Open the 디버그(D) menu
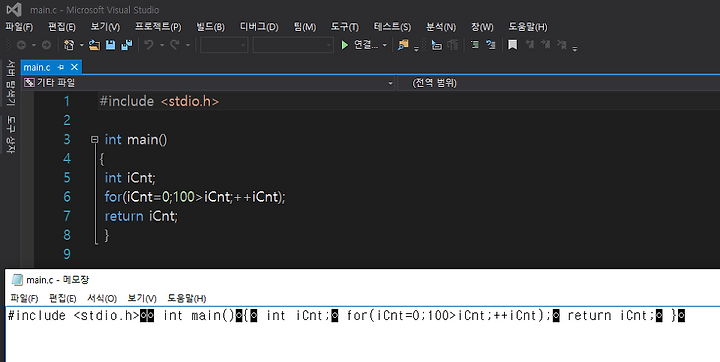 pos(259,27)
